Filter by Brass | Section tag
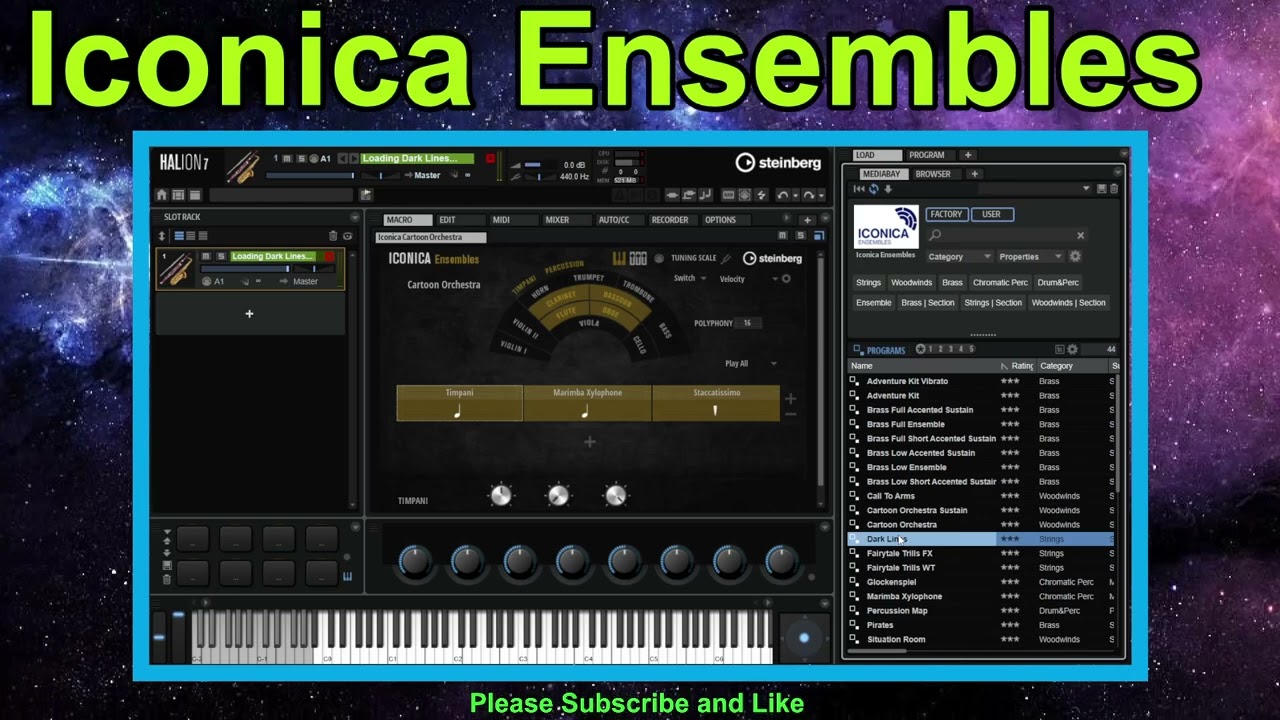 (x=928, y=303)
